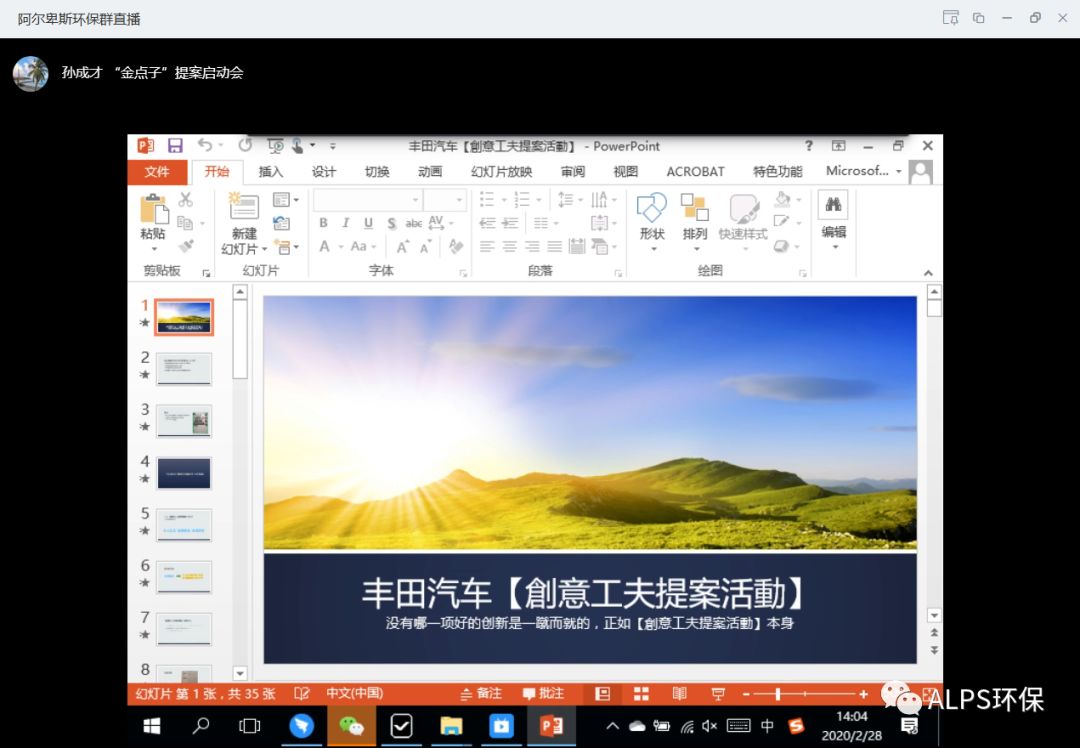The width and height of the screenshot is (1080, 748).
Task: Click the Clear All Formatting eraser icon
Action: 456,246
